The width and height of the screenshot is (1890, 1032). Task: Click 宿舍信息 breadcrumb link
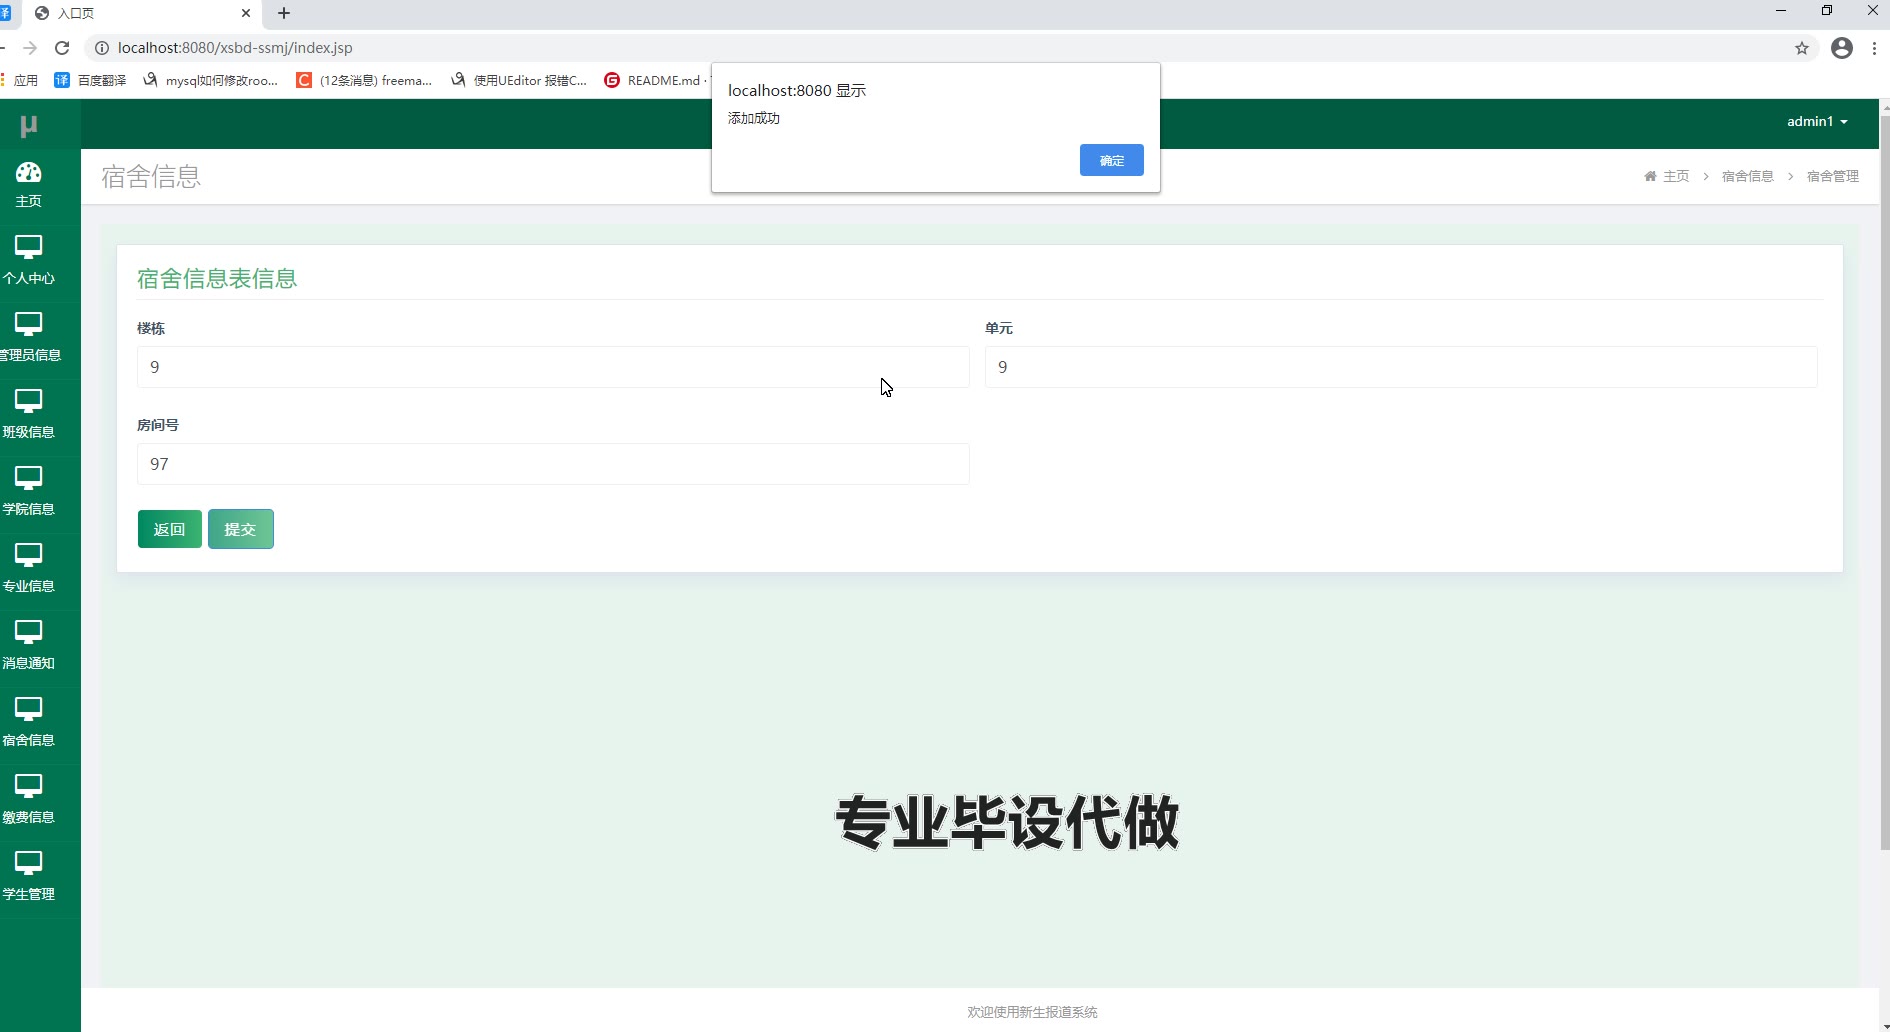click(1747, 176)
